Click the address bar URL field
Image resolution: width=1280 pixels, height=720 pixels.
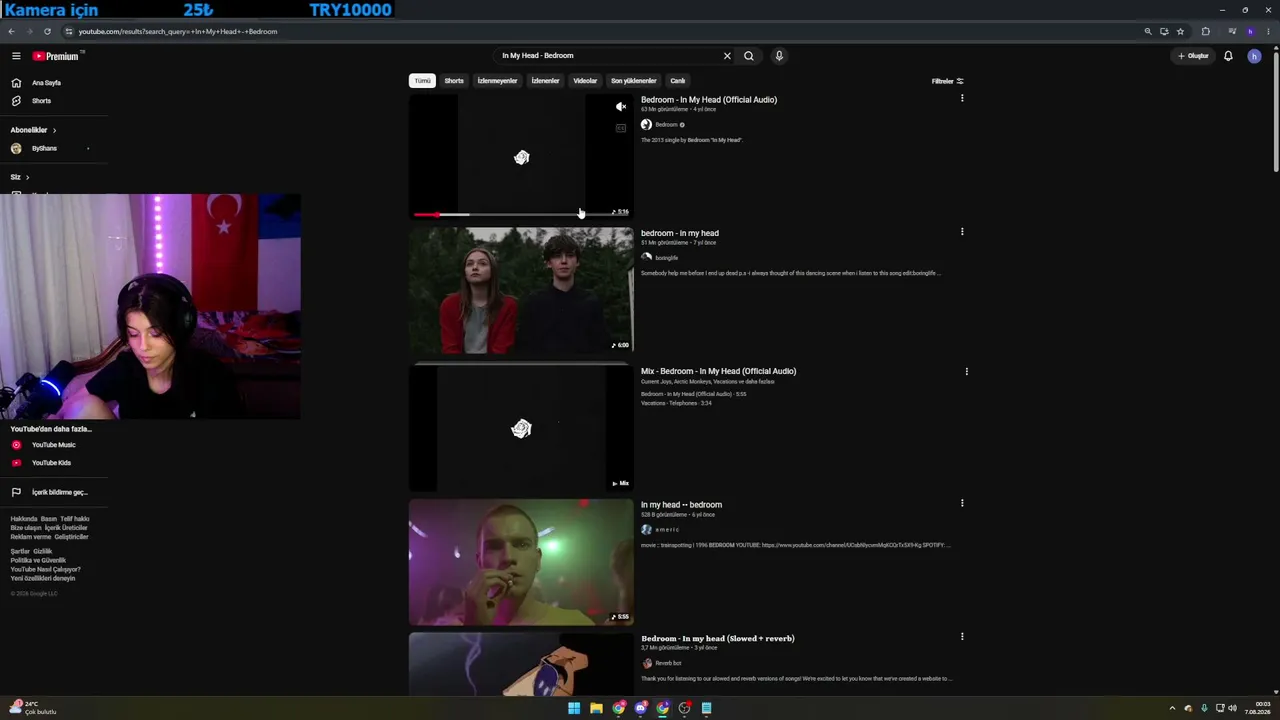(x=600, y=31)
